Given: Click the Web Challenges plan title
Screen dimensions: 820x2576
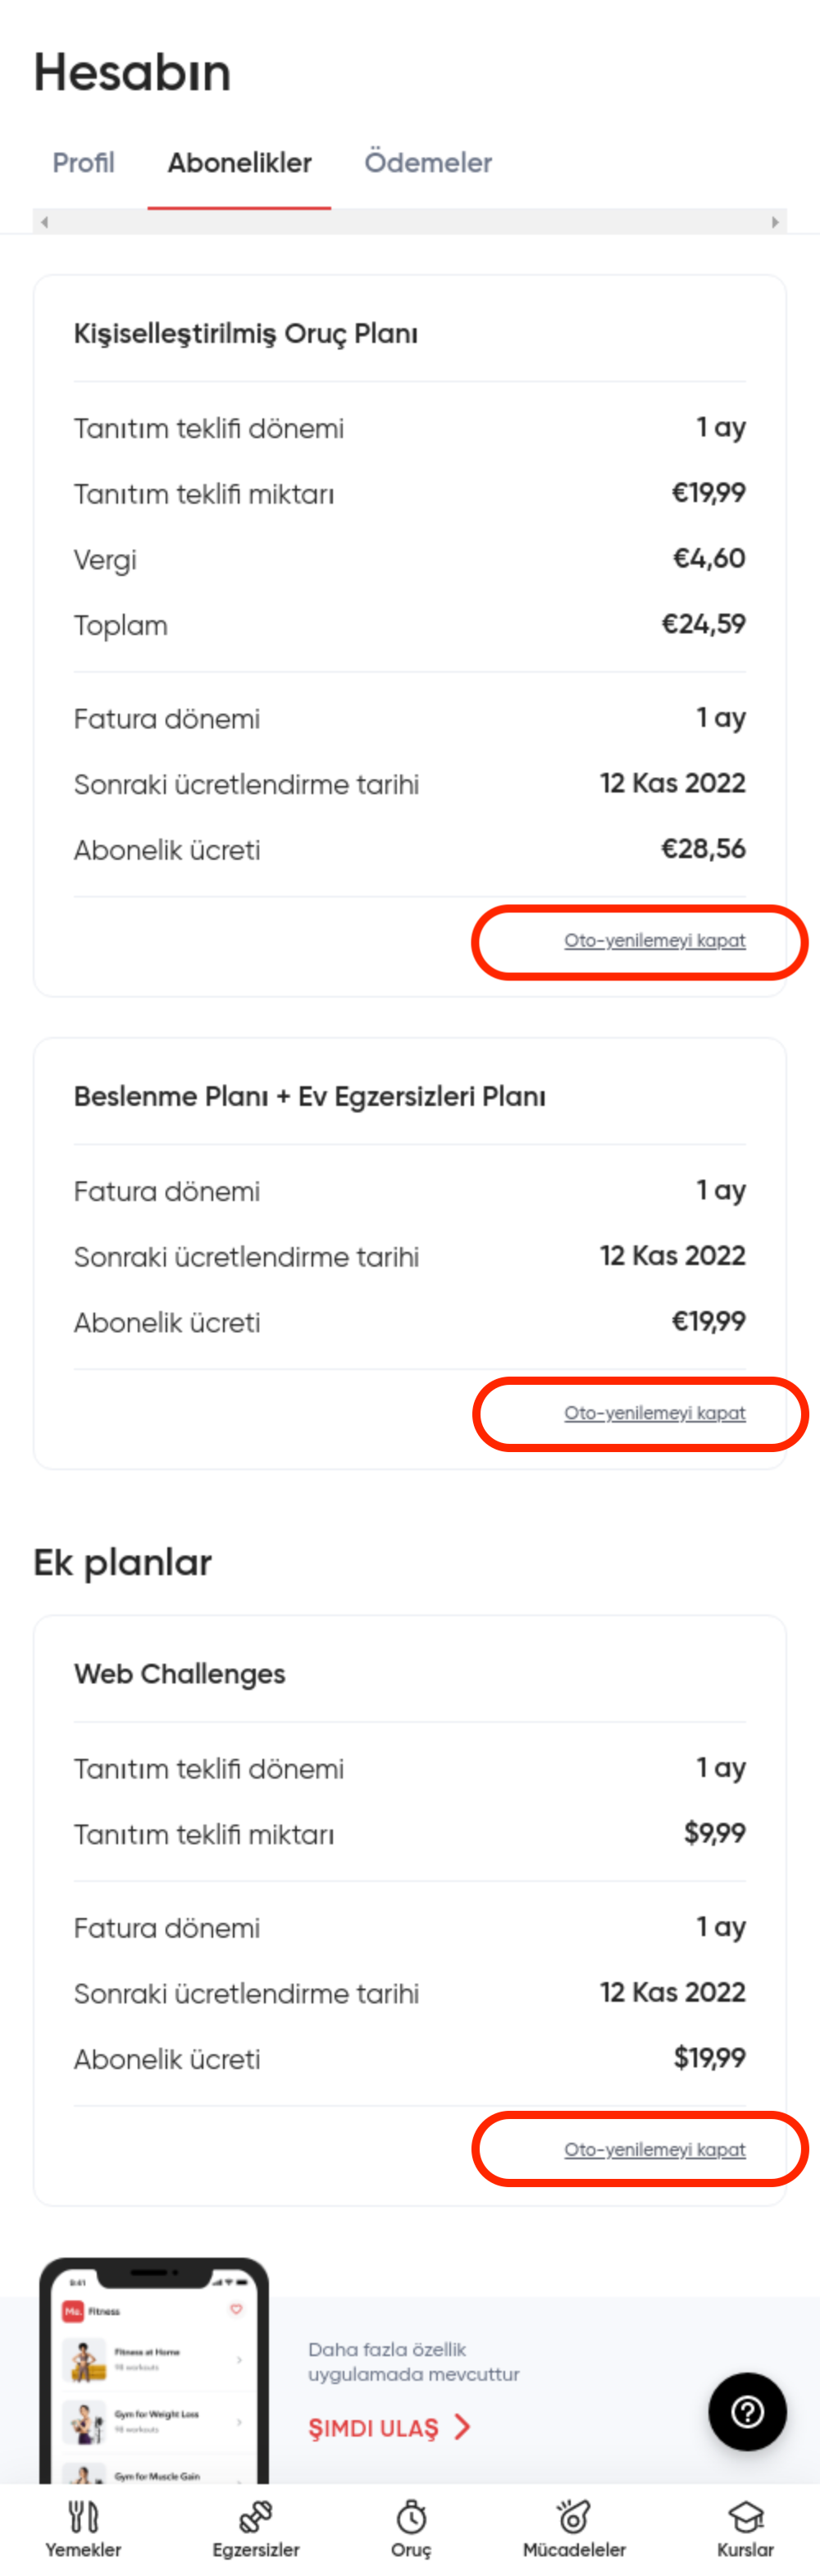Looking at the screenshot, I should point(179,1674).
